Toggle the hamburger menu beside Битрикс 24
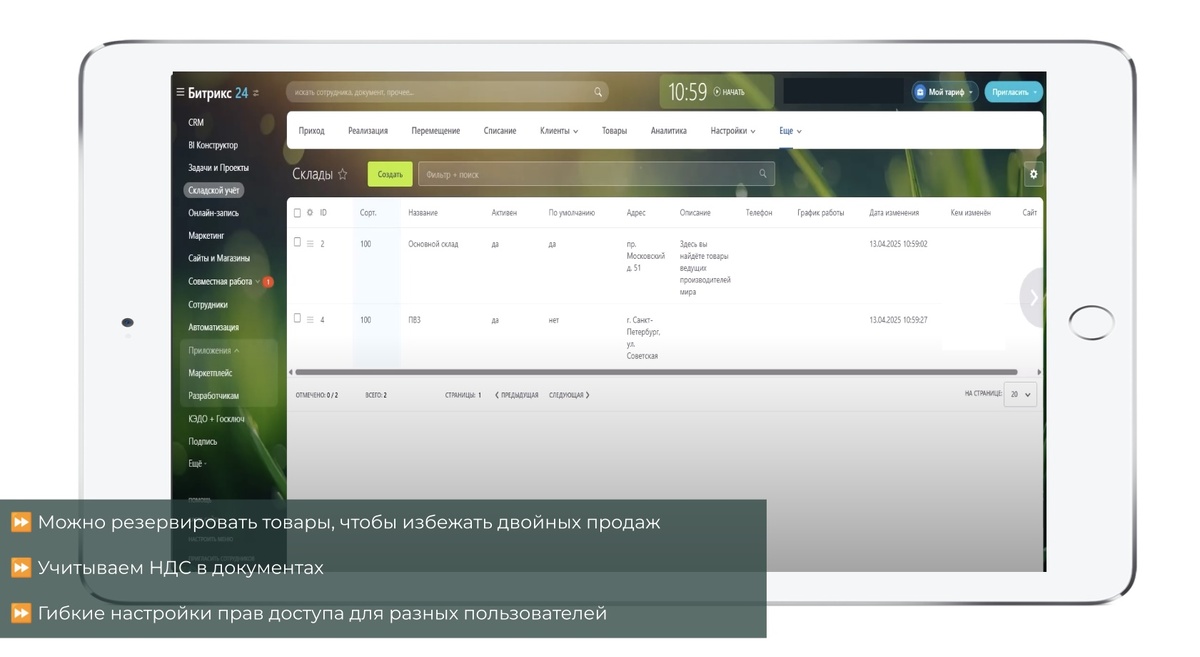This screenshot has width=1200, height=657. pos(180,93)
